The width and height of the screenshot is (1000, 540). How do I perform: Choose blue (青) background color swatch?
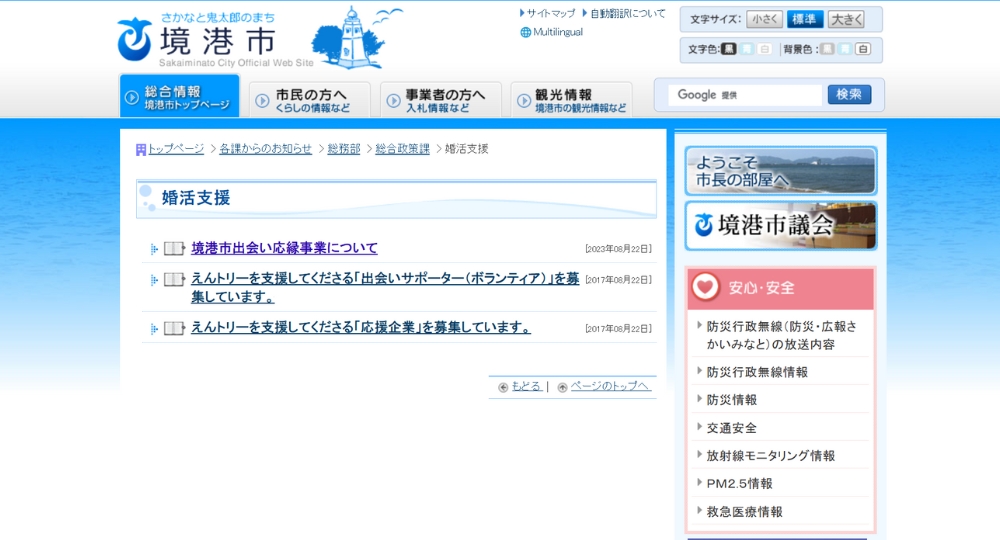(x=845, y=49)
